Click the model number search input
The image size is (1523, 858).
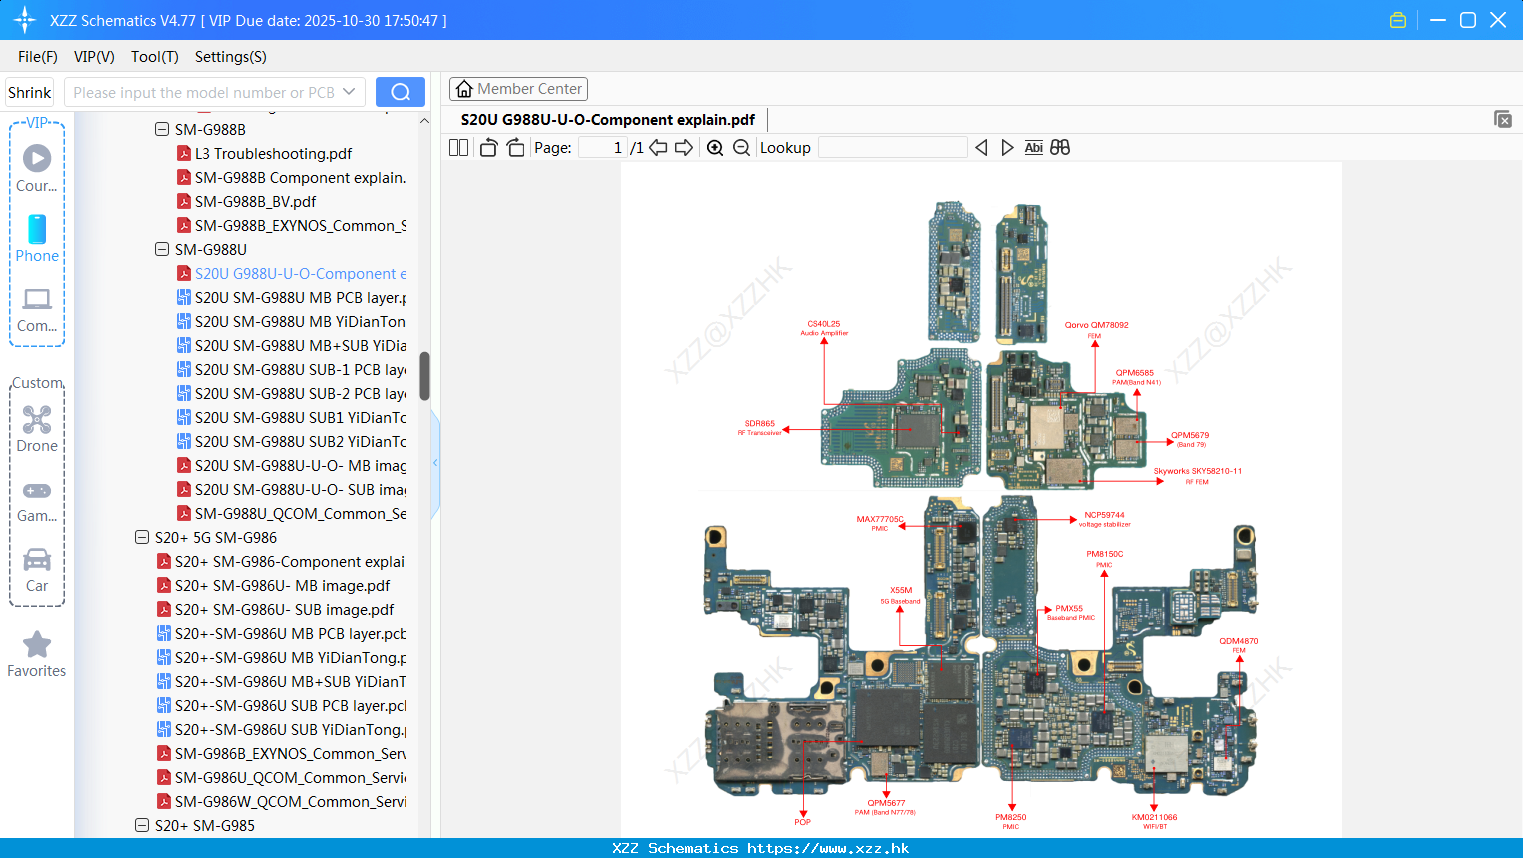[x=205, y=92]
